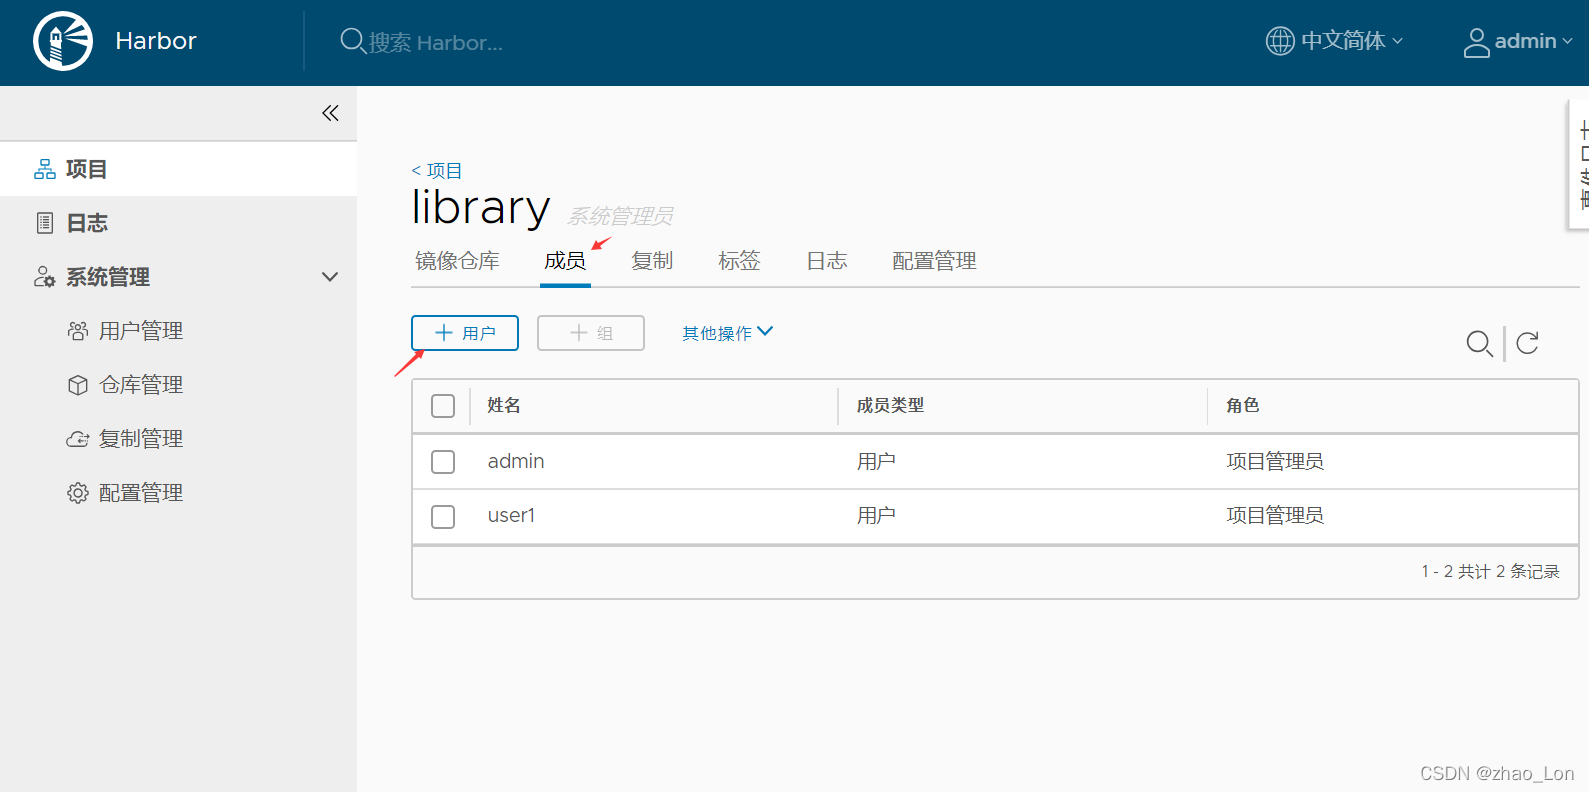
Task: Click the + 组 add group button
Action: [x=591, y=333]
